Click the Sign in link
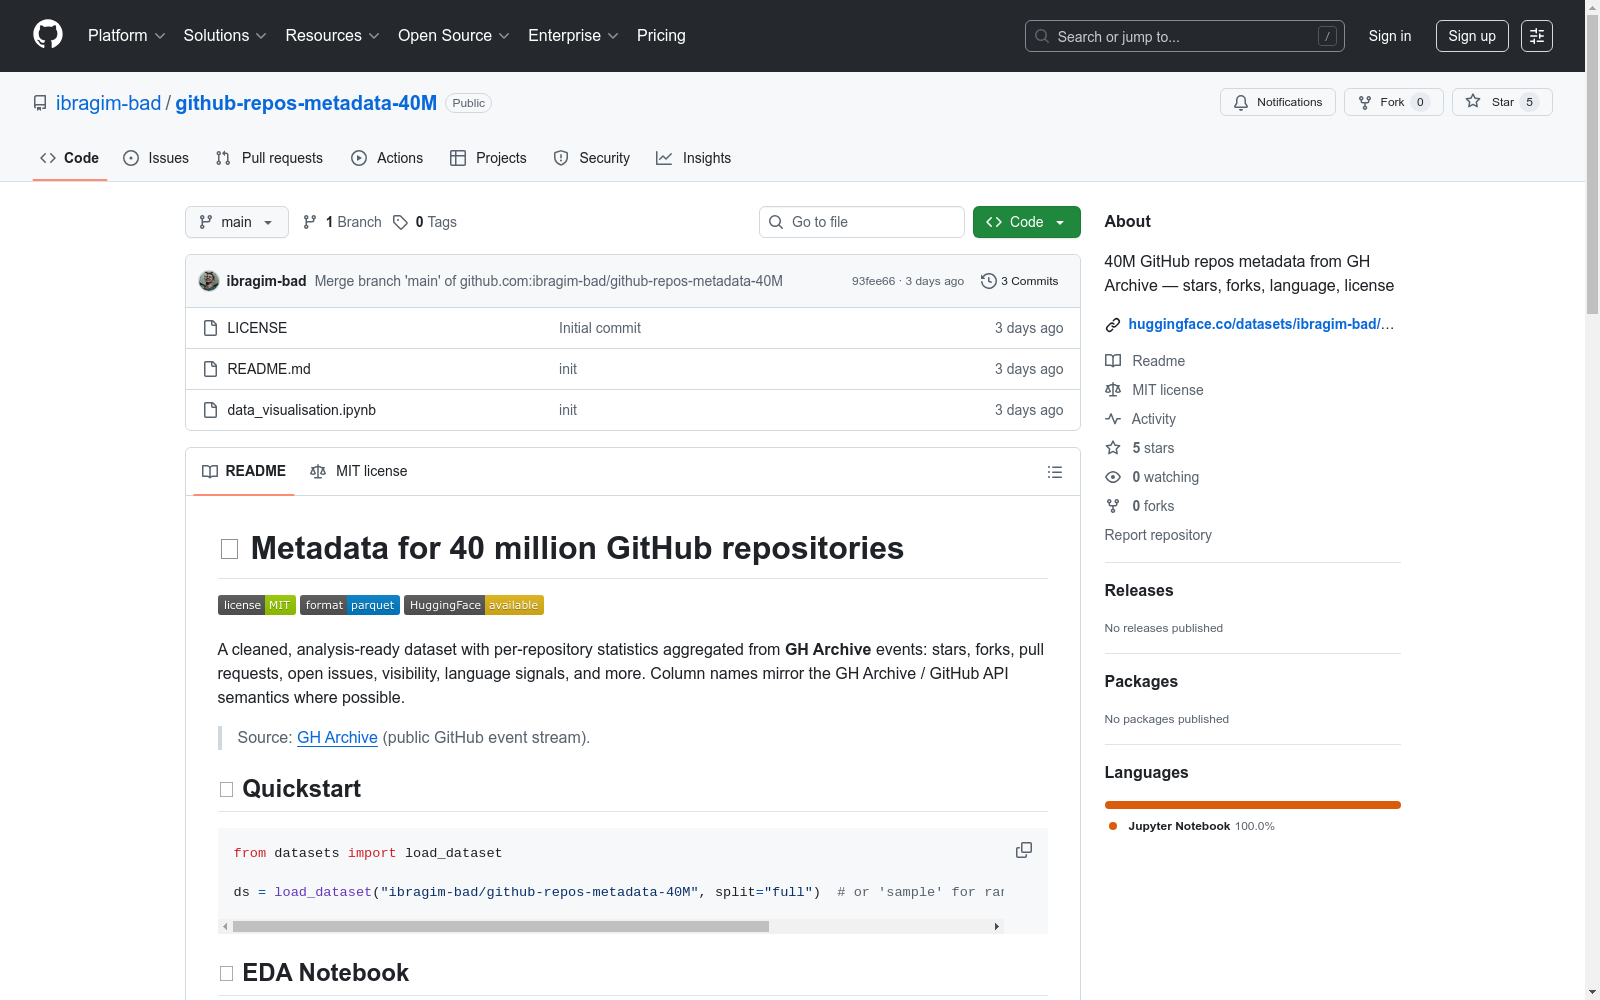 1390,36
